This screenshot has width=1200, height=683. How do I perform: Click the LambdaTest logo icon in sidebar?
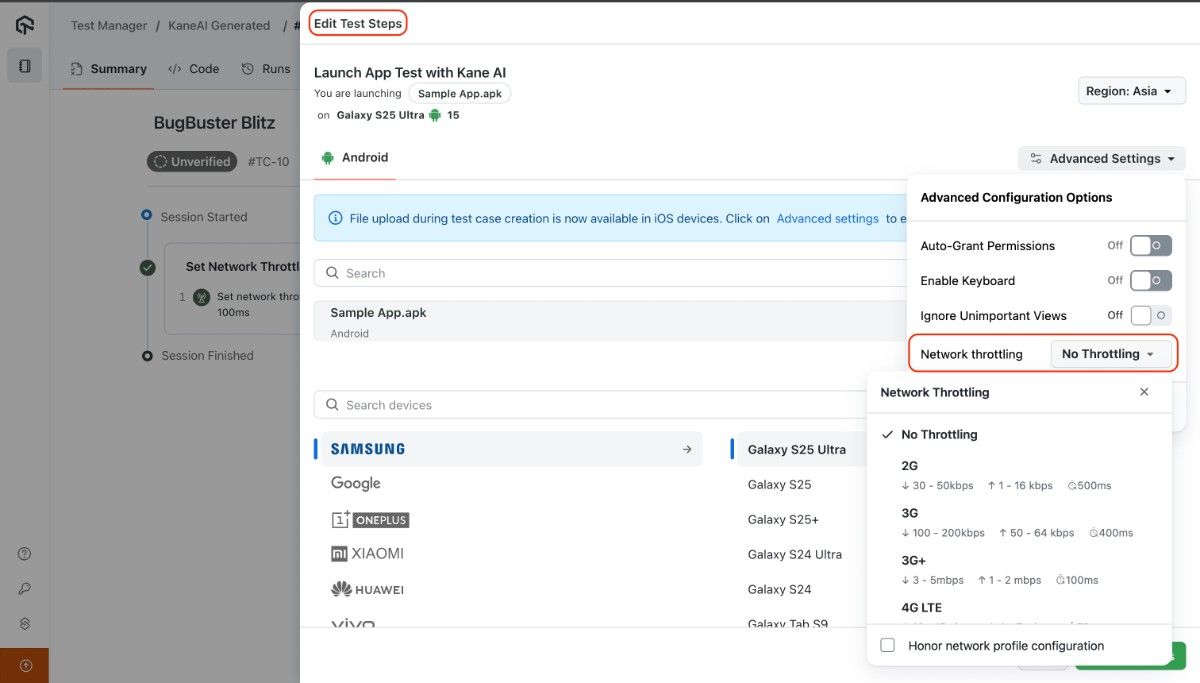click(24, 25)
